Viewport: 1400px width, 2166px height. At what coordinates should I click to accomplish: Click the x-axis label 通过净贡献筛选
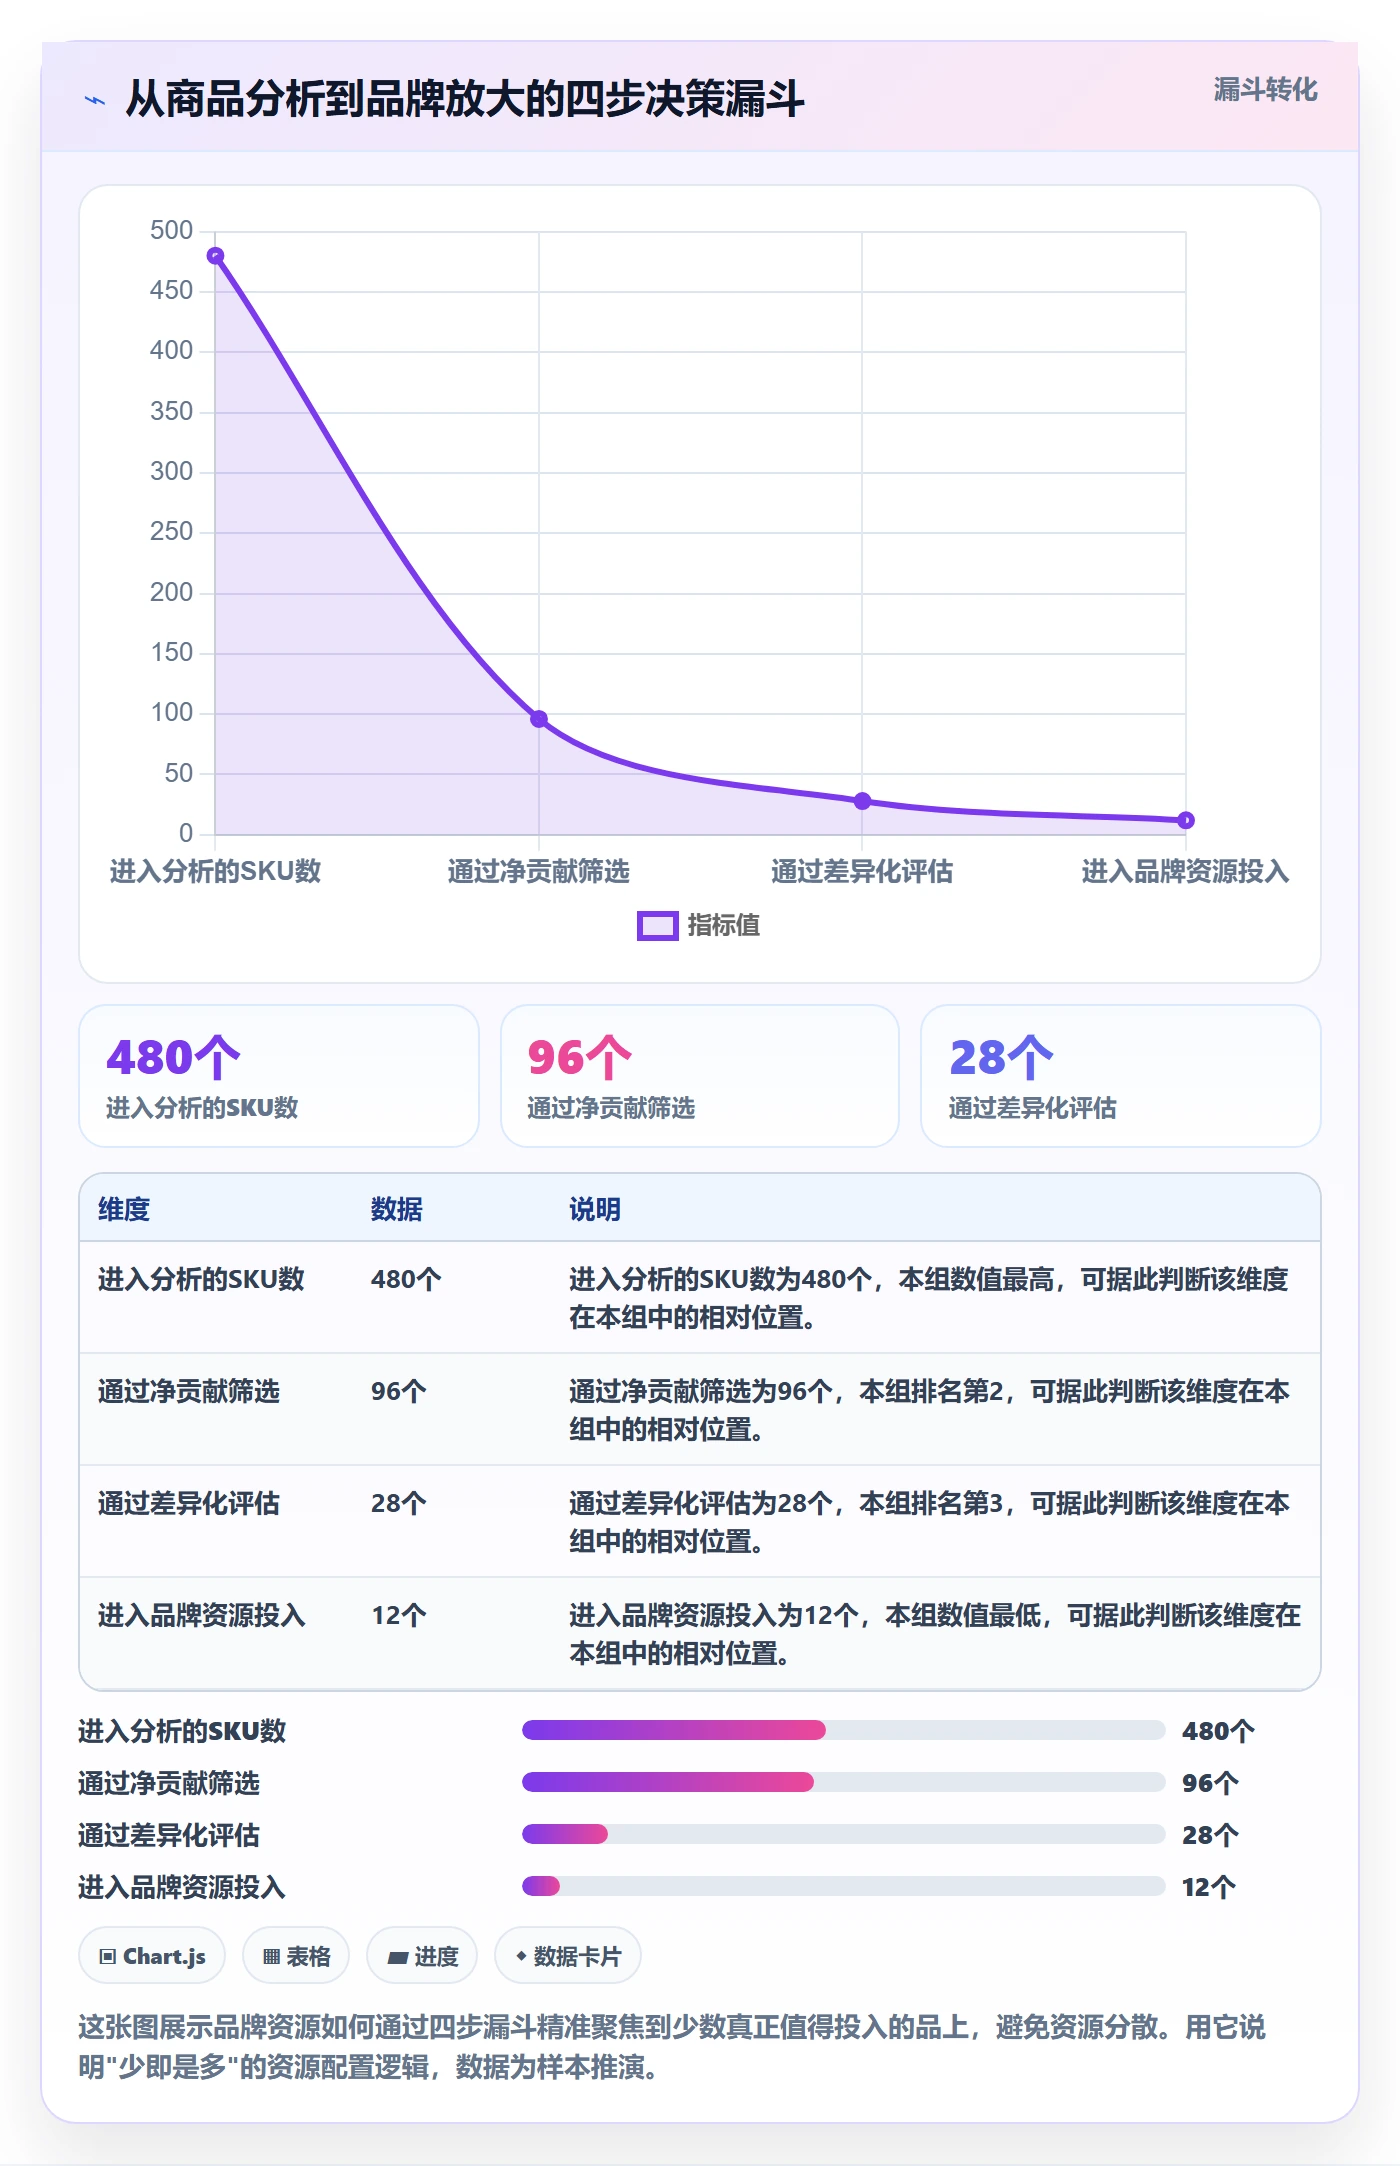tap(539, 871)
